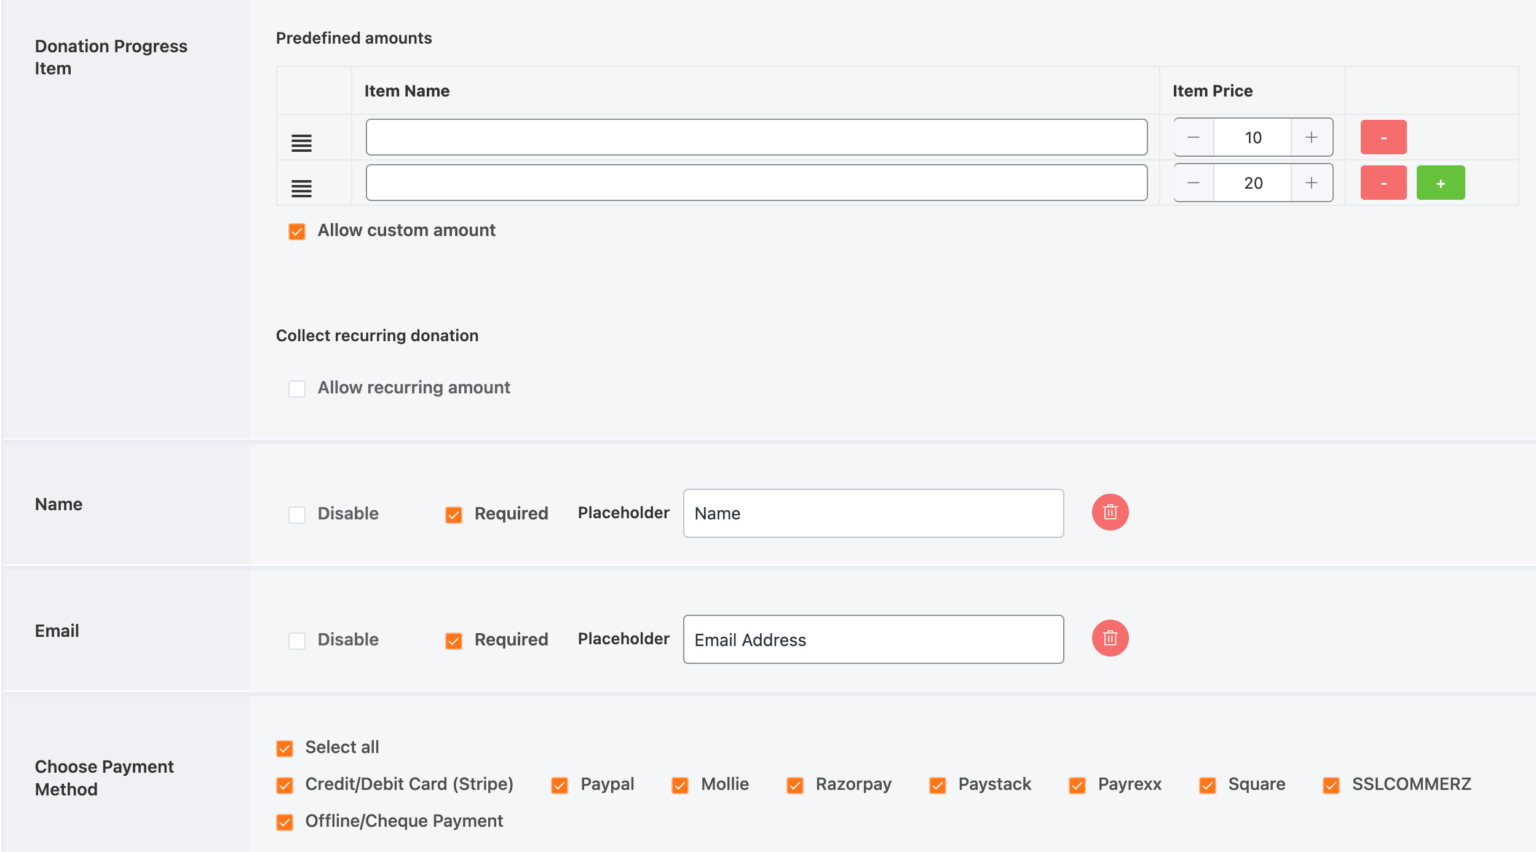Enable Allow recurring amount
The width and height of the screenshot is (1536, 852).
(x=297, y=388)
